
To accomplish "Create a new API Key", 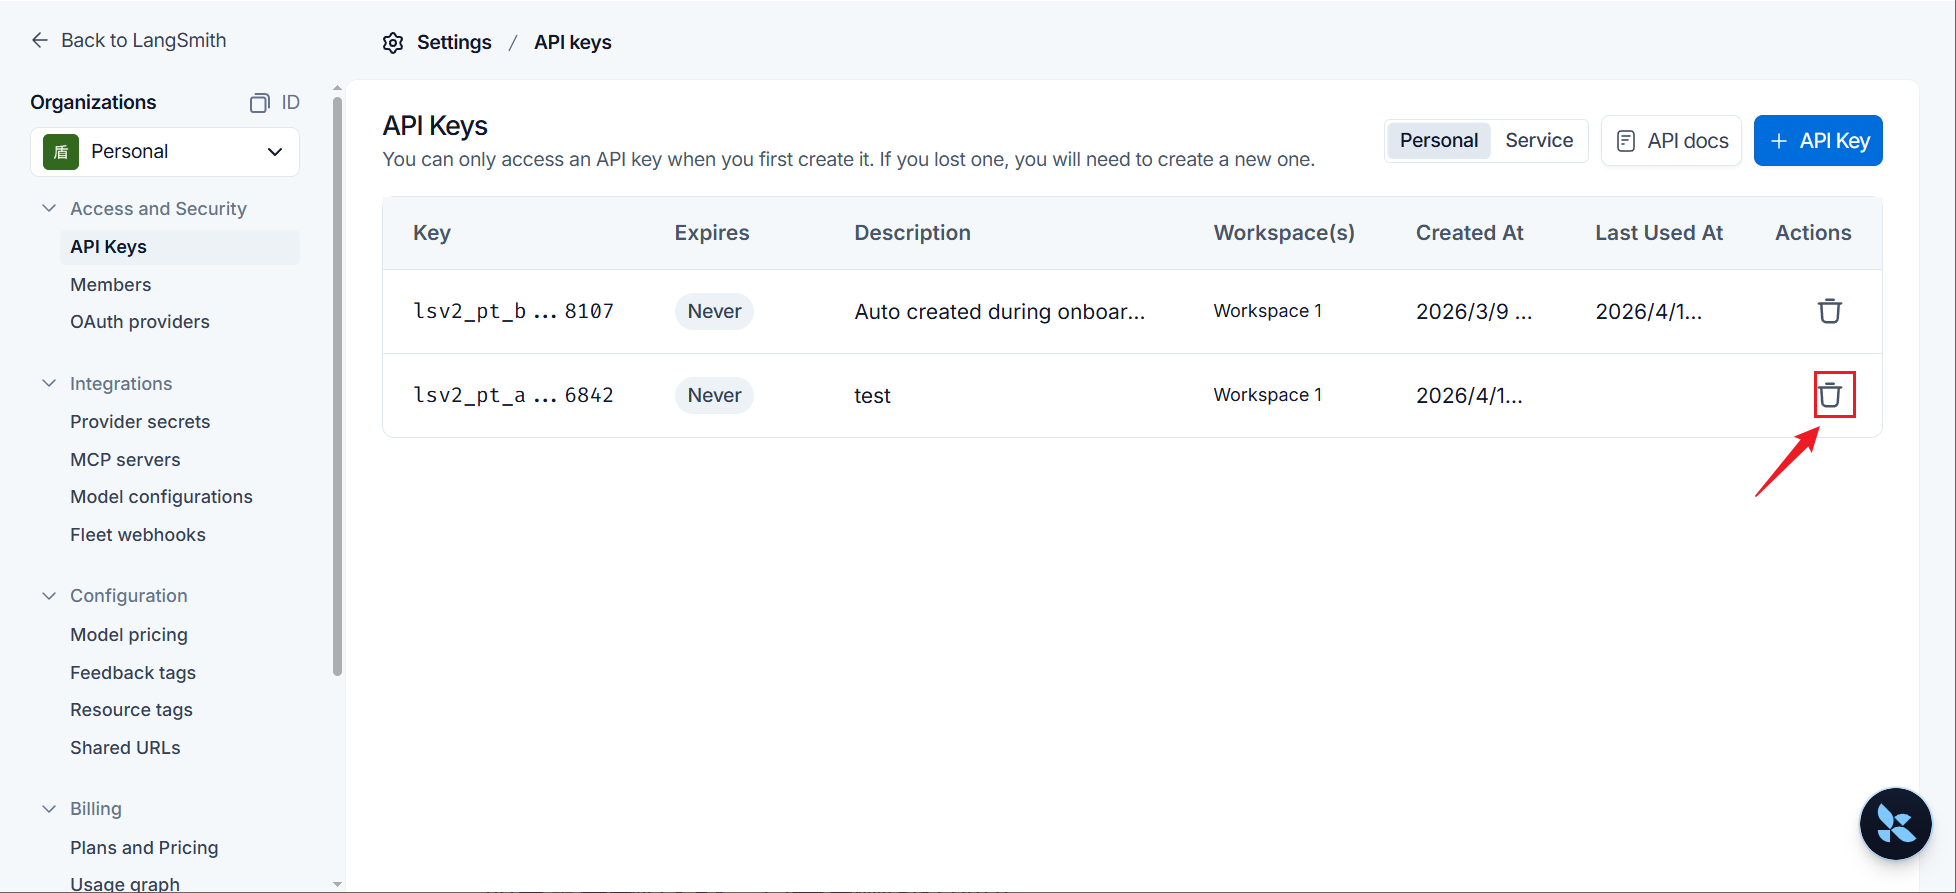I will pos(1818,141).
